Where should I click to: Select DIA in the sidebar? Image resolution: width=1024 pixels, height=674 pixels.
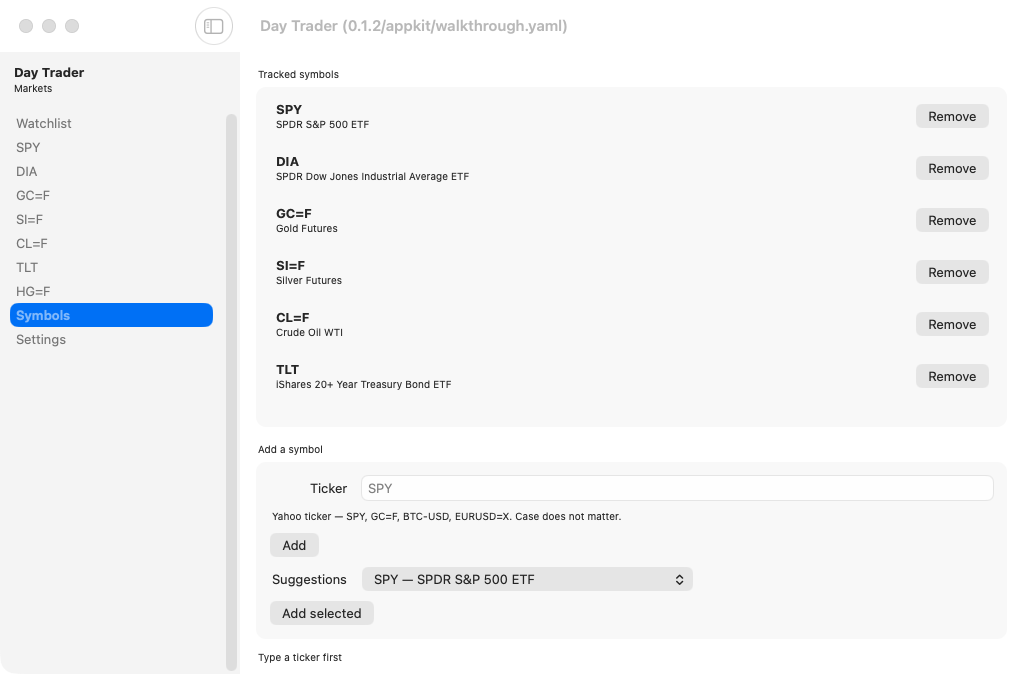click(111, 171)
